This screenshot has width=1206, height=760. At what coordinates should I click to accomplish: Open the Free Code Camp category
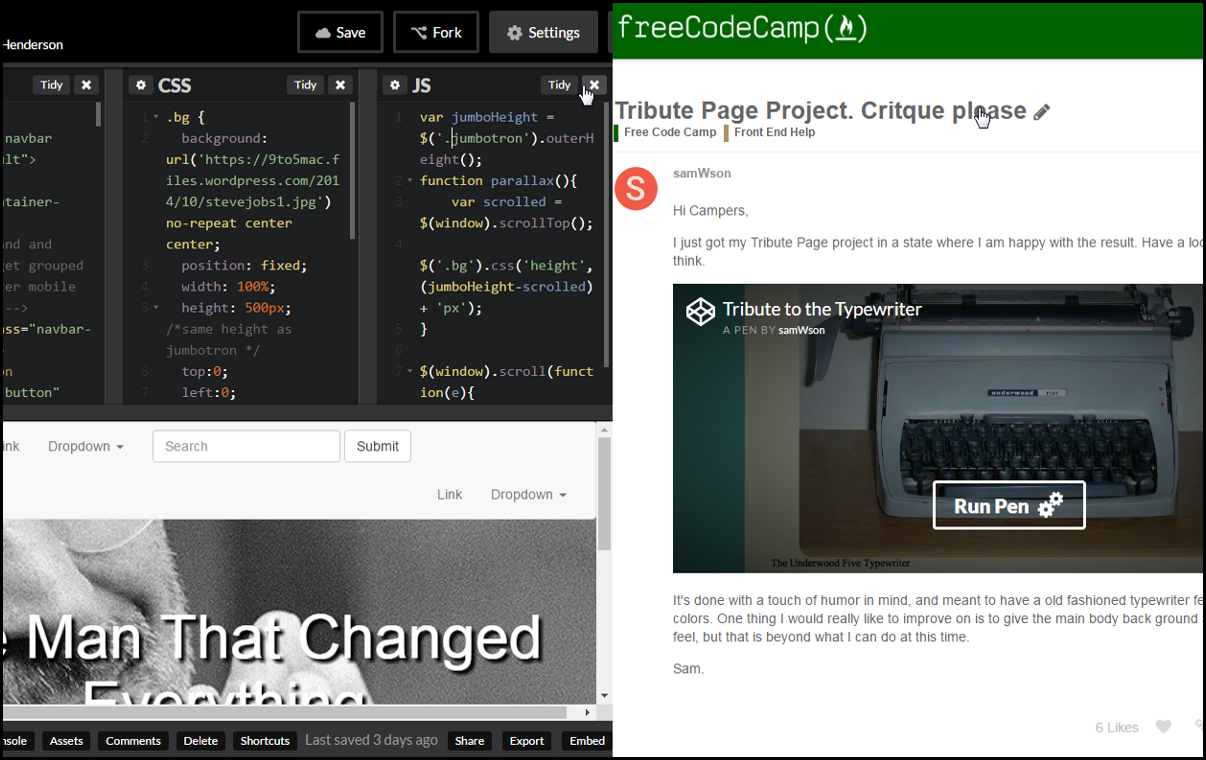pyautogui.click(x=671, y=132)
